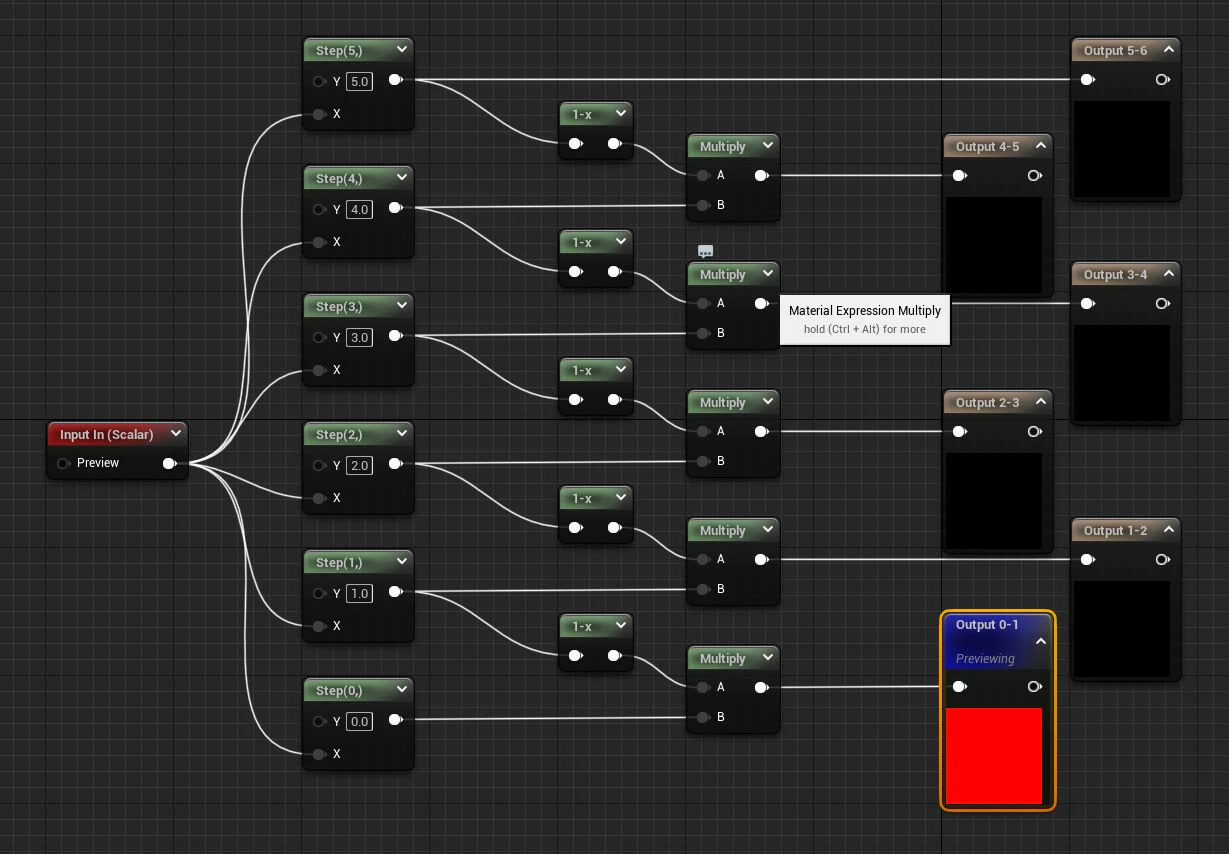Click the right-side output pin of Output 3-4
Screen dimensions: 1229x854
(1162, 304)
